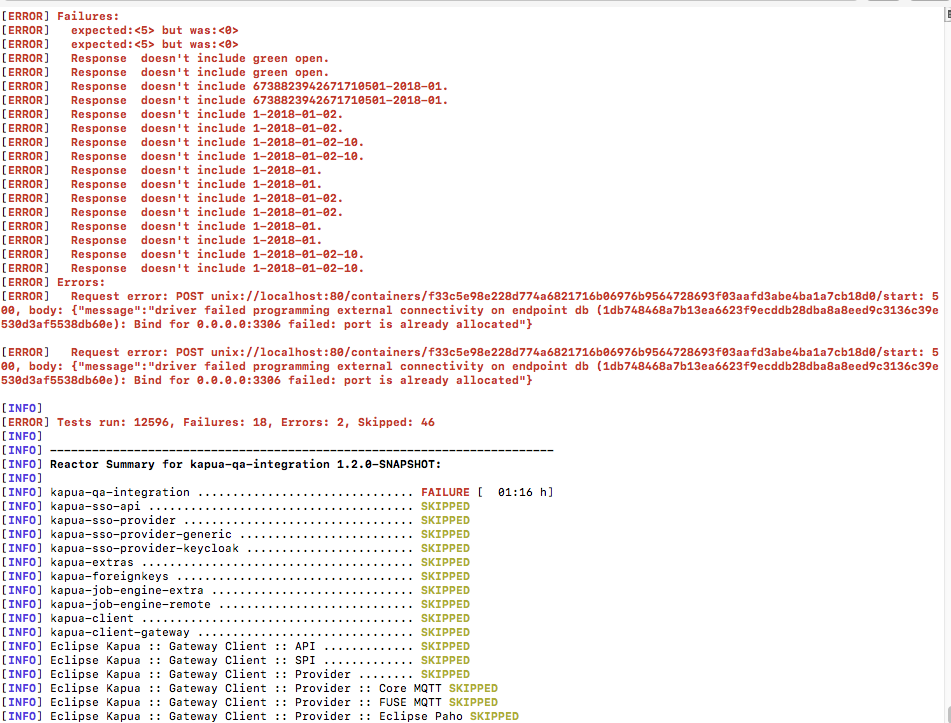Click the "01:16 h" build duration

tap(522, 493)
